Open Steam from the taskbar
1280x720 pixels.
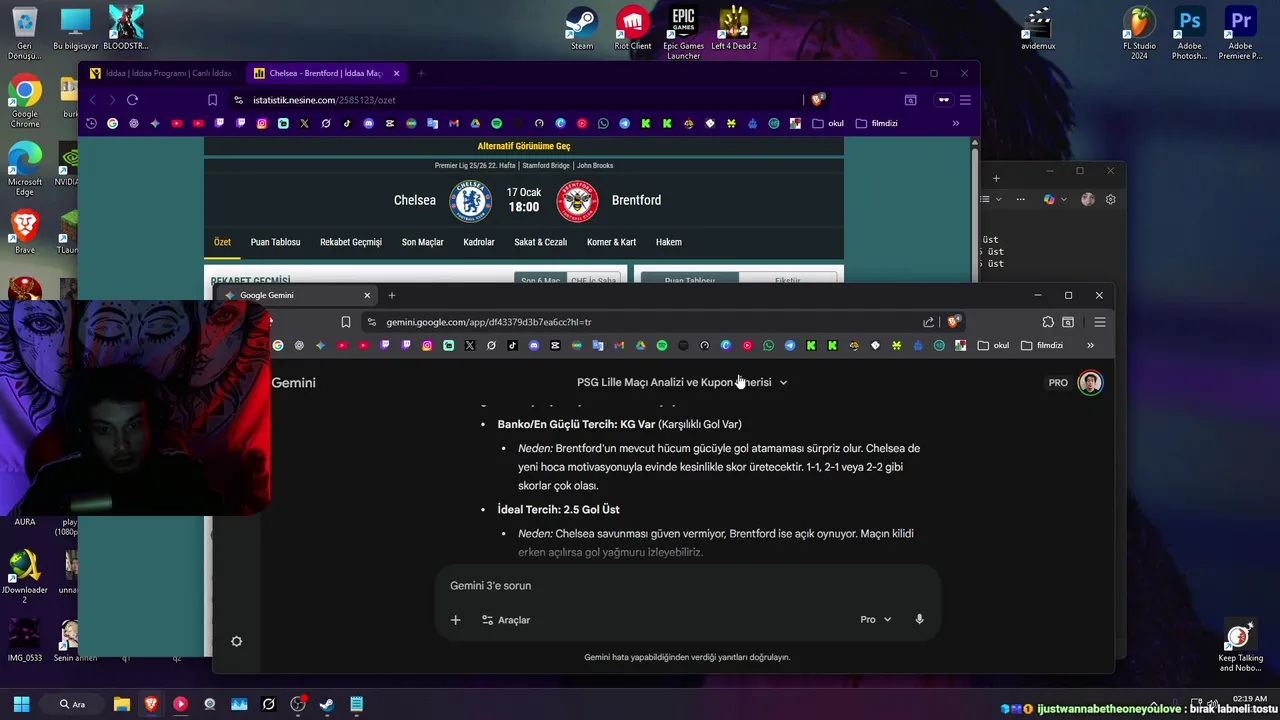point(327,704)
